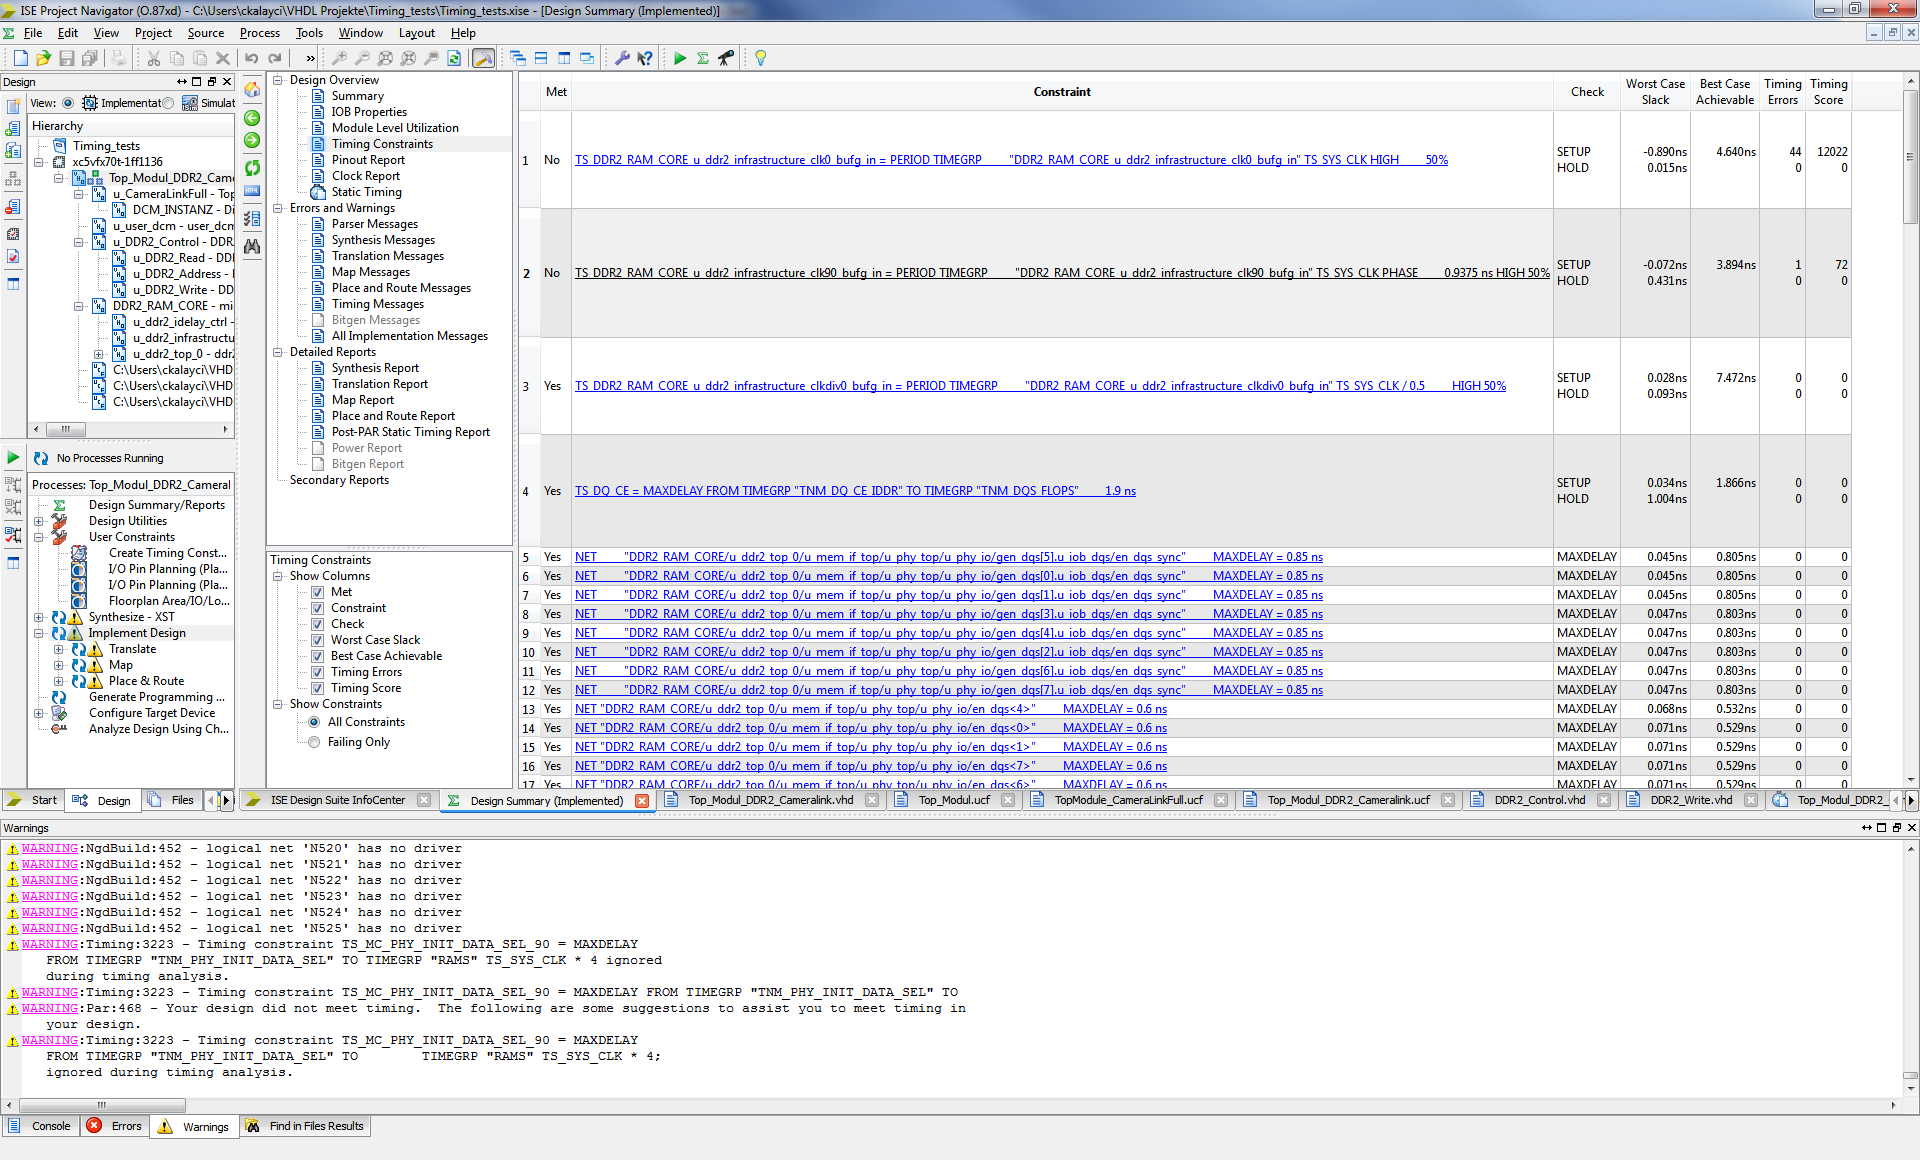
Task: Collapse the Show Columns node
Action: [x=278, y=576]
